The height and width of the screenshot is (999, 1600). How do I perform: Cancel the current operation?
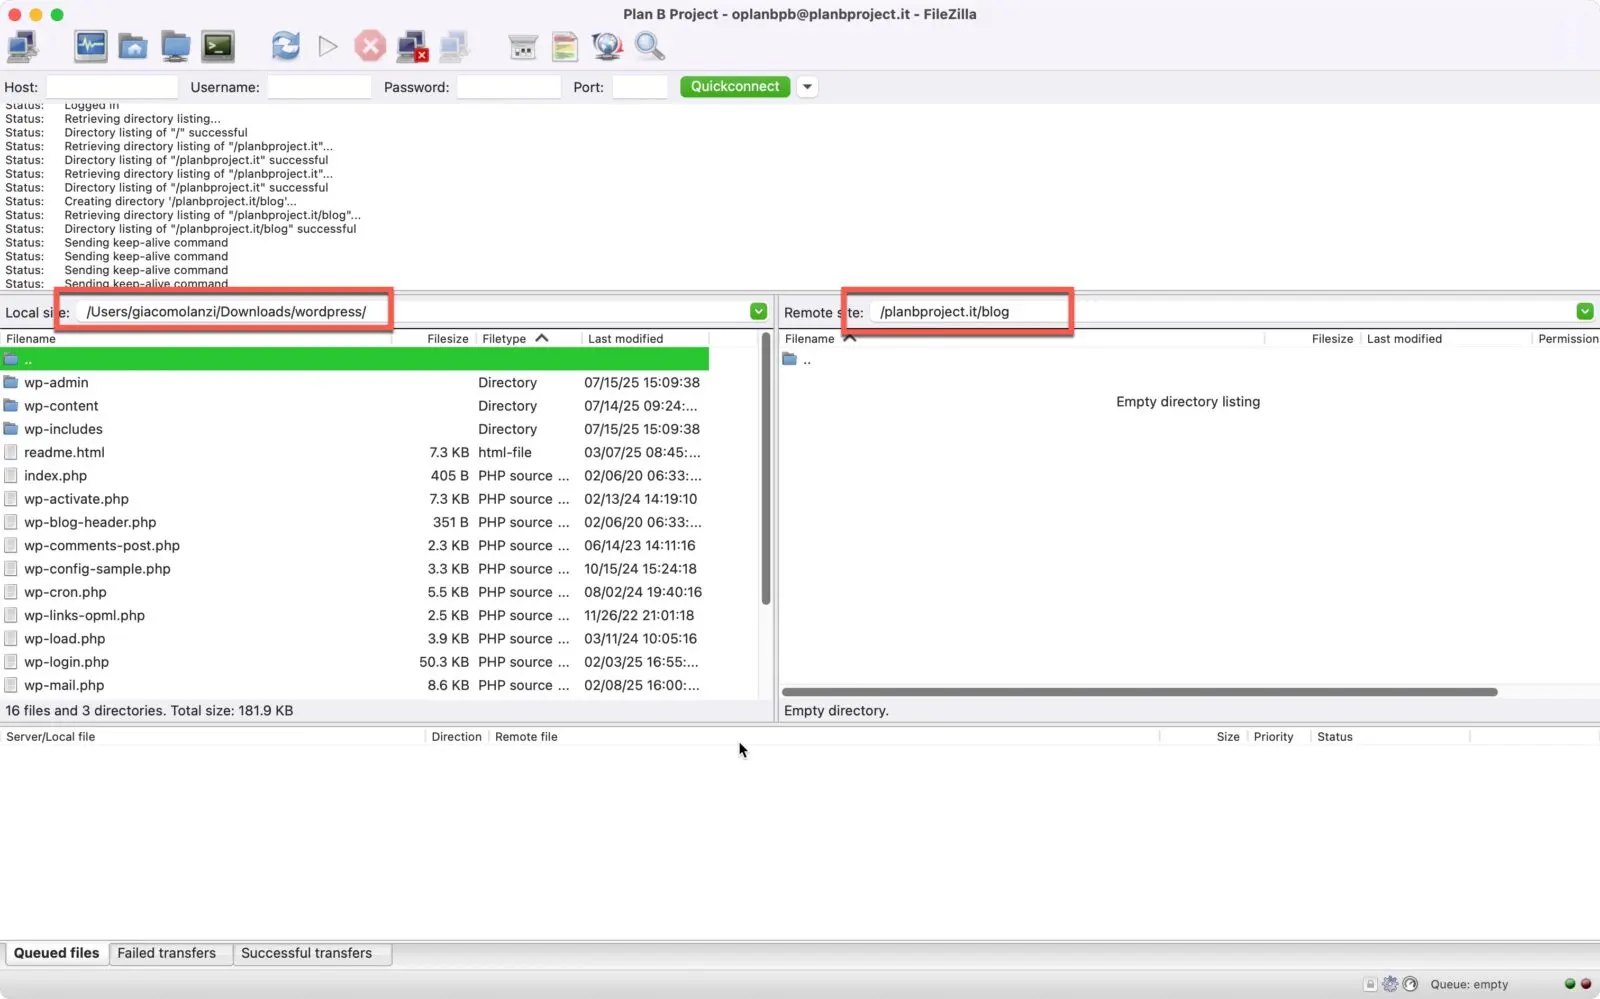tap(370, 46)
